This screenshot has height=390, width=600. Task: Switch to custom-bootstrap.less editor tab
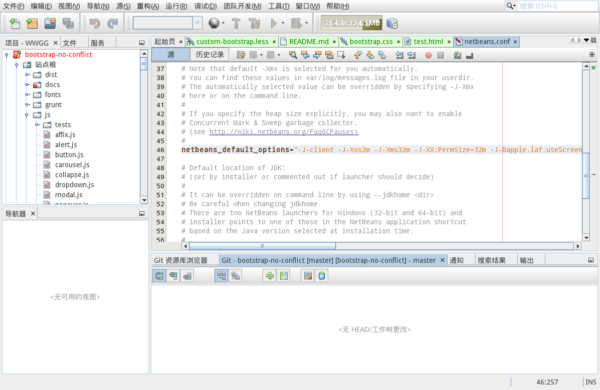(232, 42)
